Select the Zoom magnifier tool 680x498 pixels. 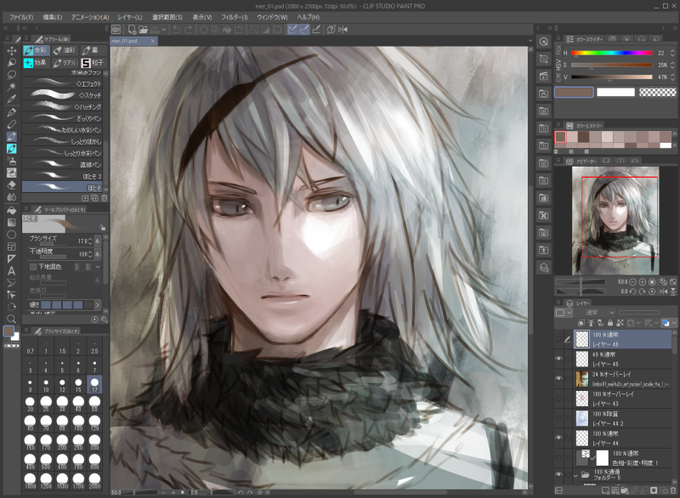pos(12,319)
